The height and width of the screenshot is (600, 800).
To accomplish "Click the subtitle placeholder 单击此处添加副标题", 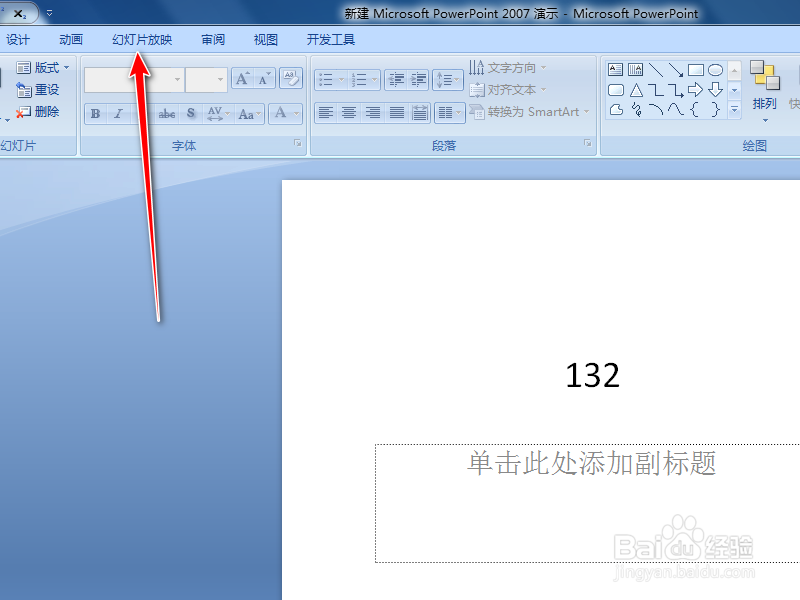I will click(x=591, y=463).
